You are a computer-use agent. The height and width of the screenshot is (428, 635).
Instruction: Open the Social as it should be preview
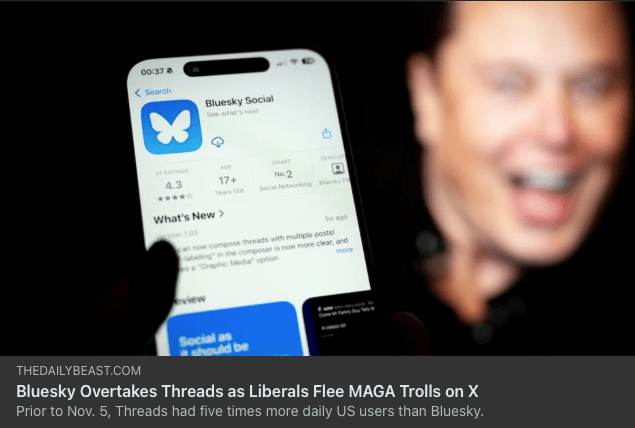point(234,329)
